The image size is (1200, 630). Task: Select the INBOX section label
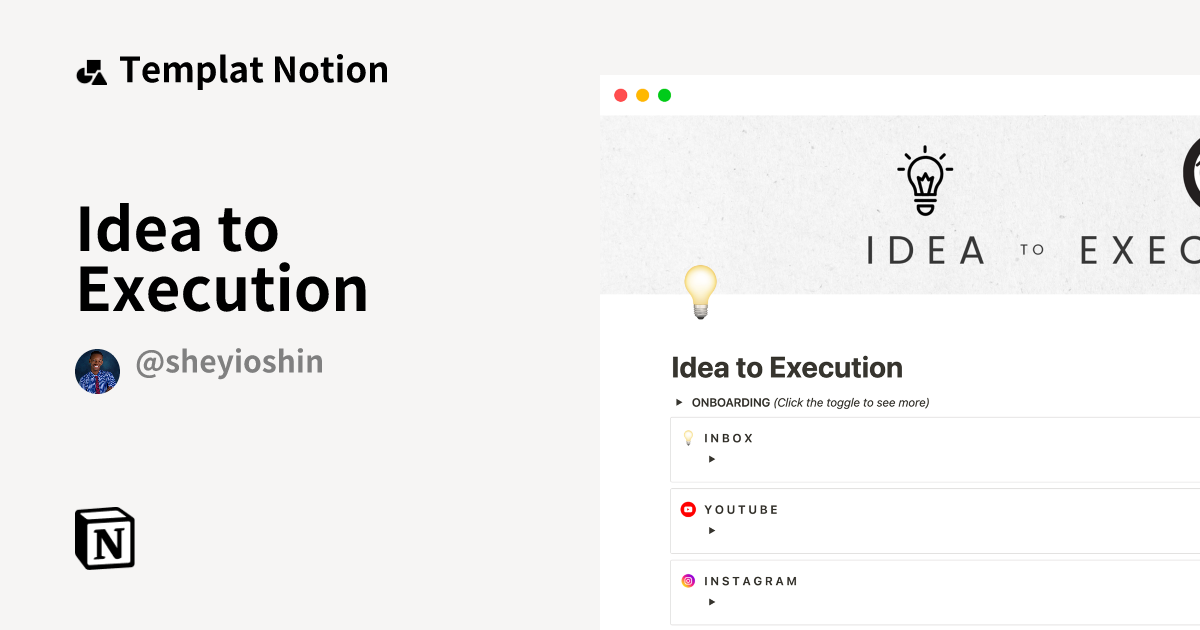tap(729, 437)
